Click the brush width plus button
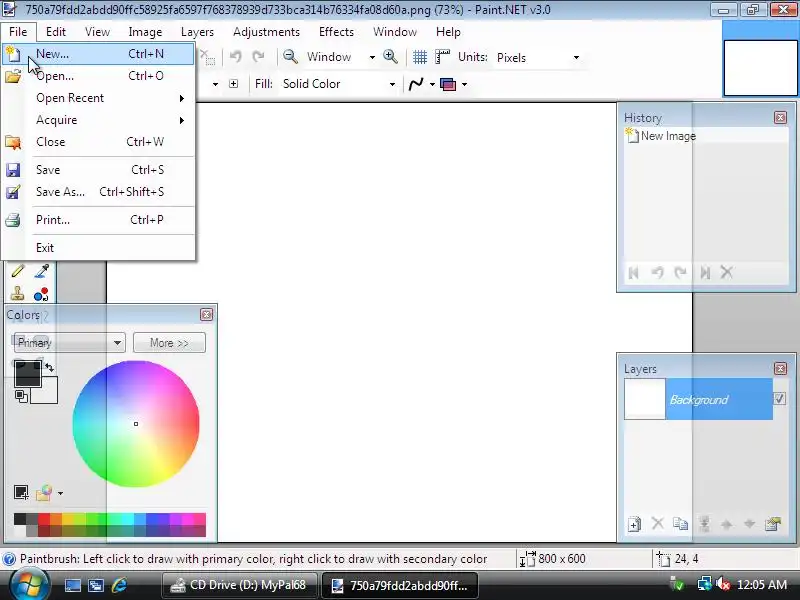Viewport: 800px width, 600px height. point(233,84)
